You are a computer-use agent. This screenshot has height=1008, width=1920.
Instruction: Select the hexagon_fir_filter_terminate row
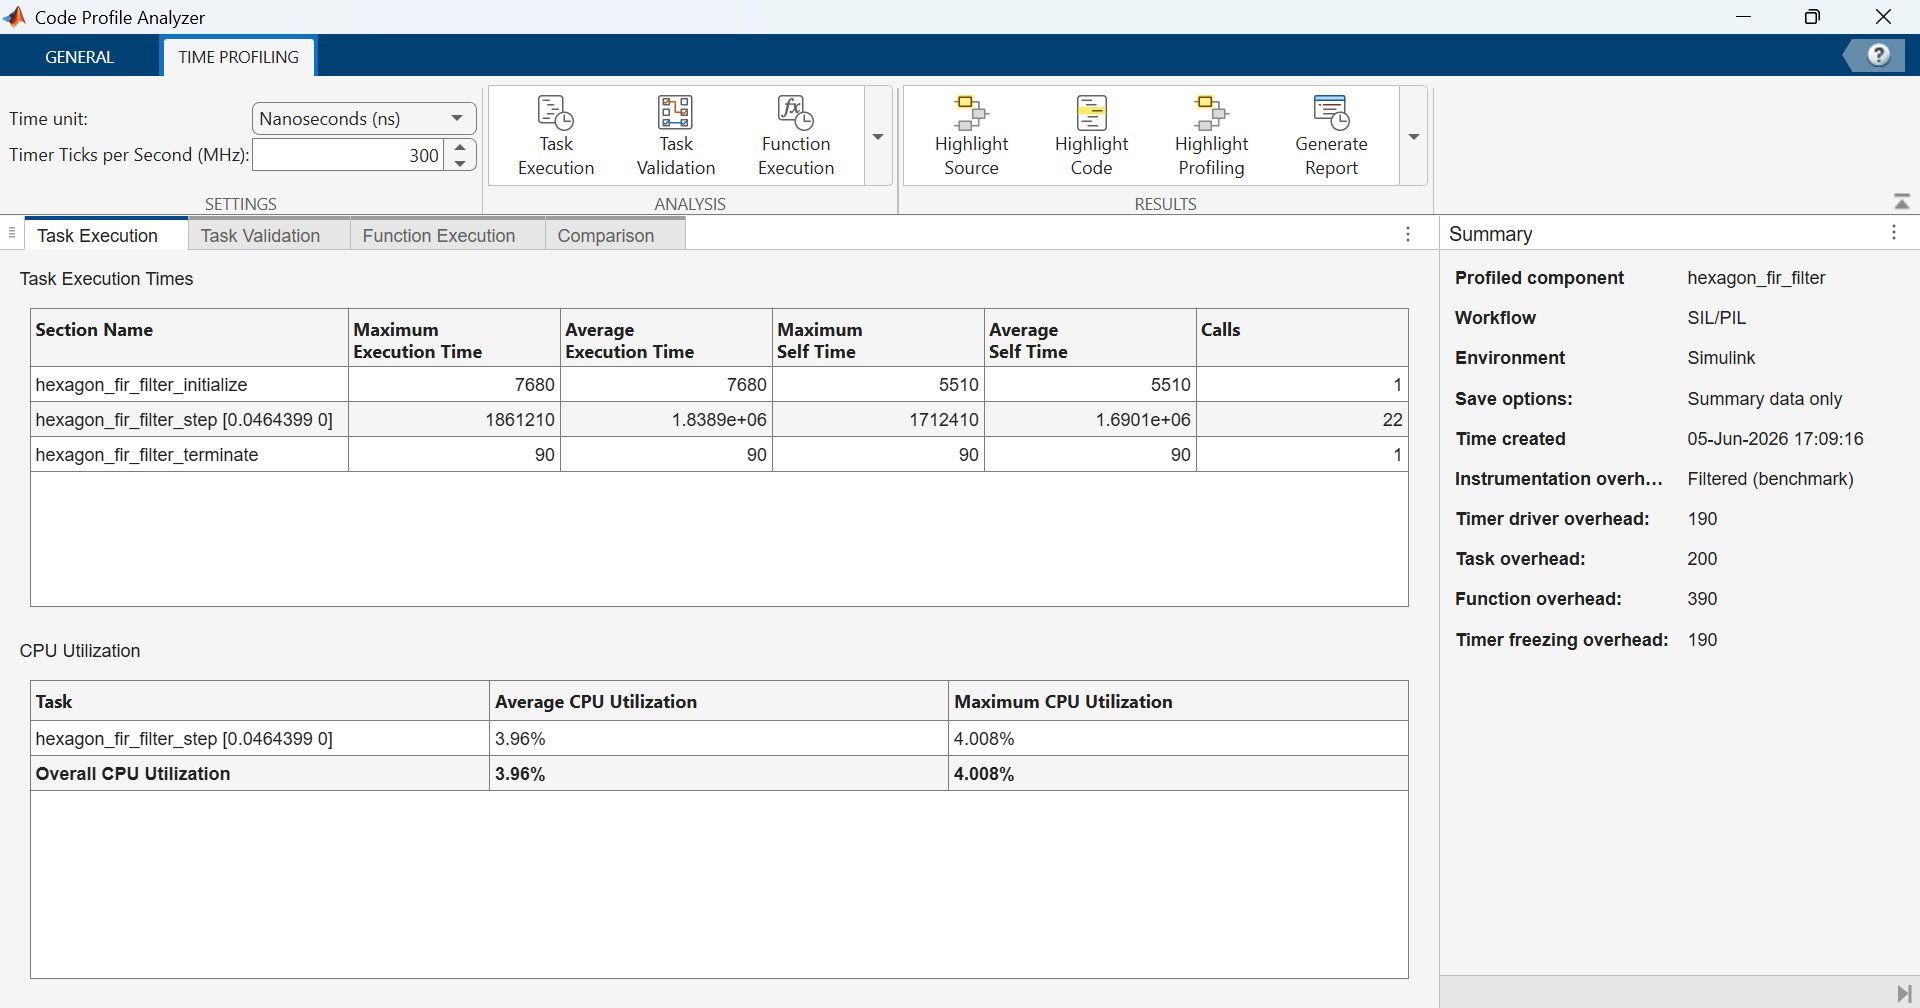tap(719, 454)
